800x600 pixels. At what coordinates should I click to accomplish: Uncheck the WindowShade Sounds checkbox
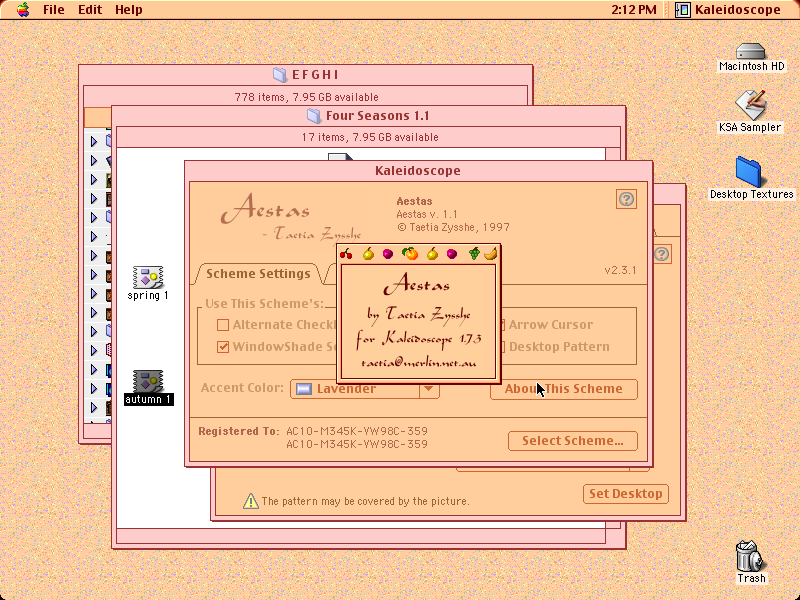223,347
